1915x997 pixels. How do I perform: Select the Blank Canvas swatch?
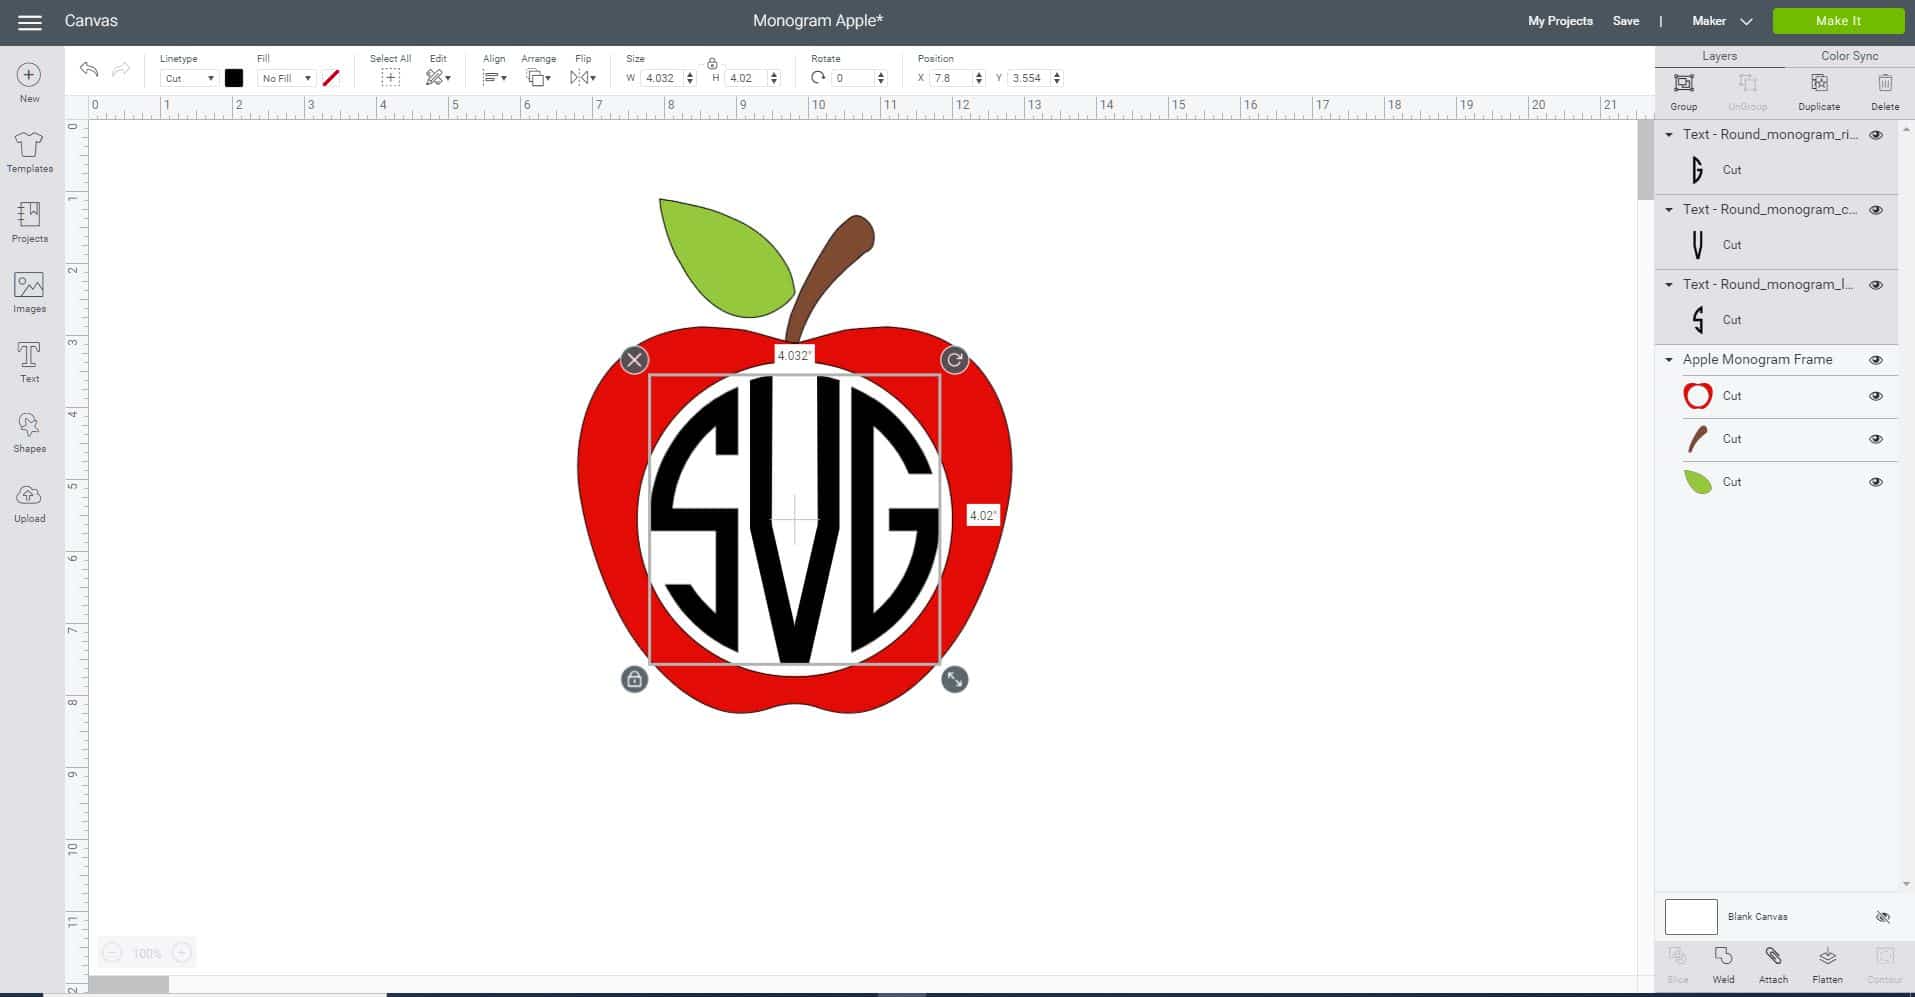pos(1691,917)
